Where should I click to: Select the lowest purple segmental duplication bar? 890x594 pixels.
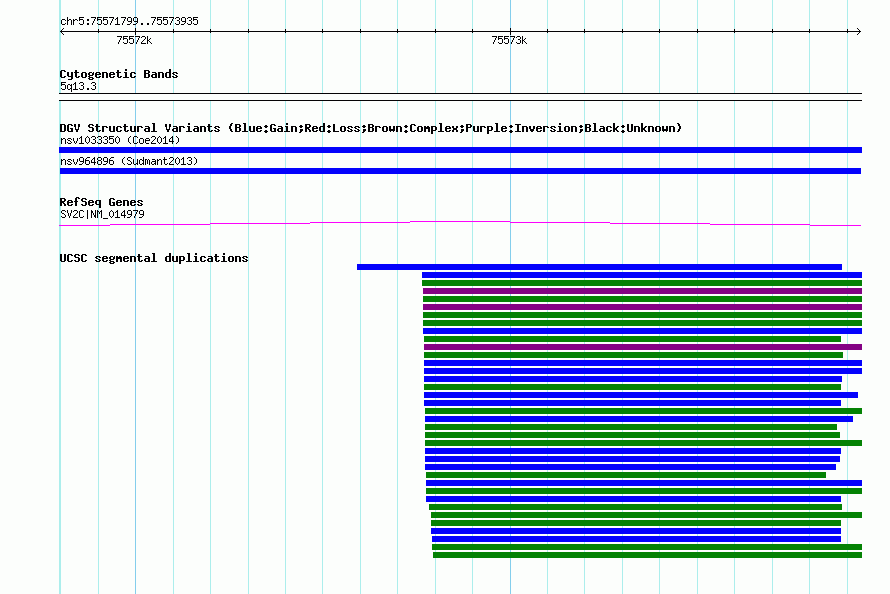(x=643, y=347)
